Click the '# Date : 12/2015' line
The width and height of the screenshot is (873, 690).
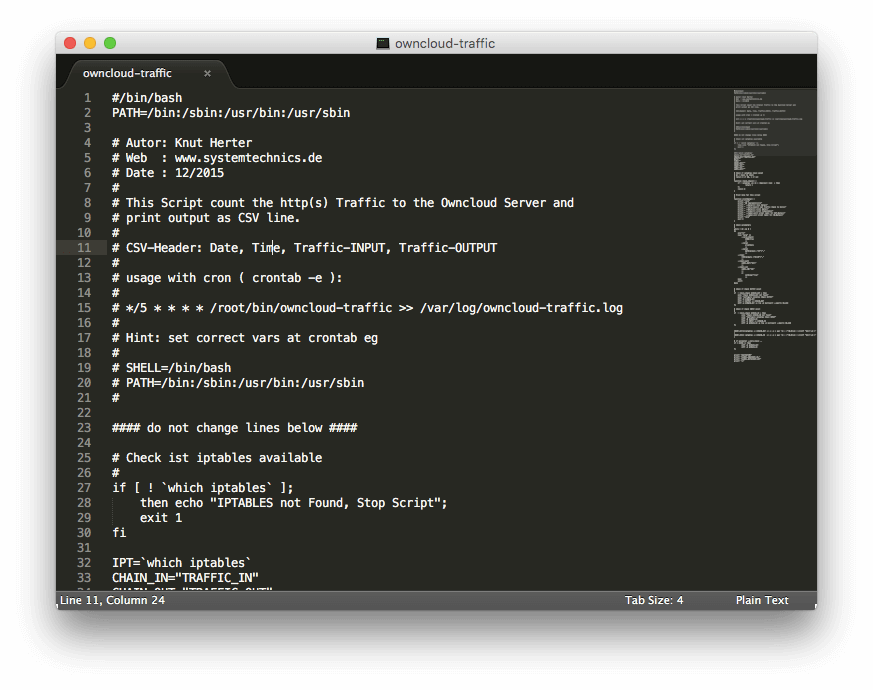(x=168, y=173)
